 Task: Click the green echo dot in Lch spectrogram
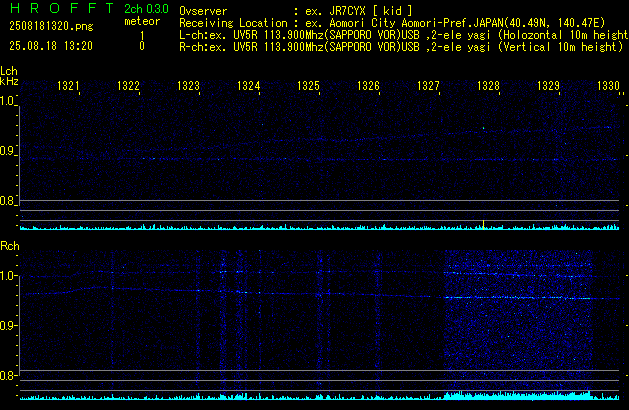pyautogui.click(x=483, y=128)
